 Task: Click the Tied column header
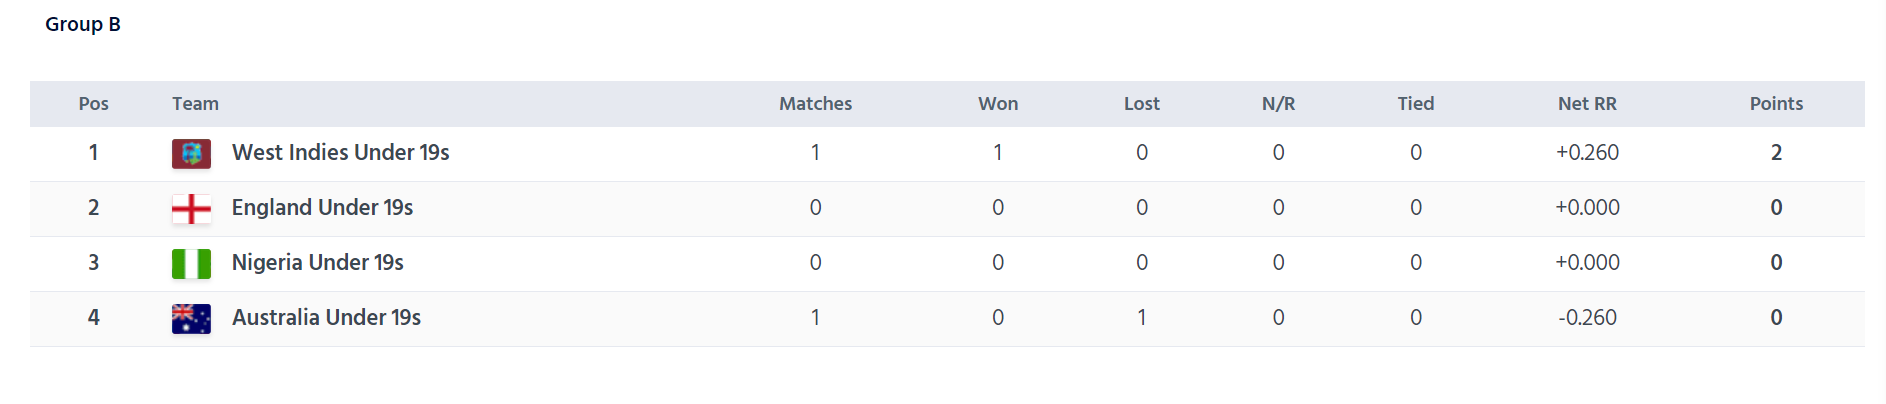click(x=1416, y=104)
